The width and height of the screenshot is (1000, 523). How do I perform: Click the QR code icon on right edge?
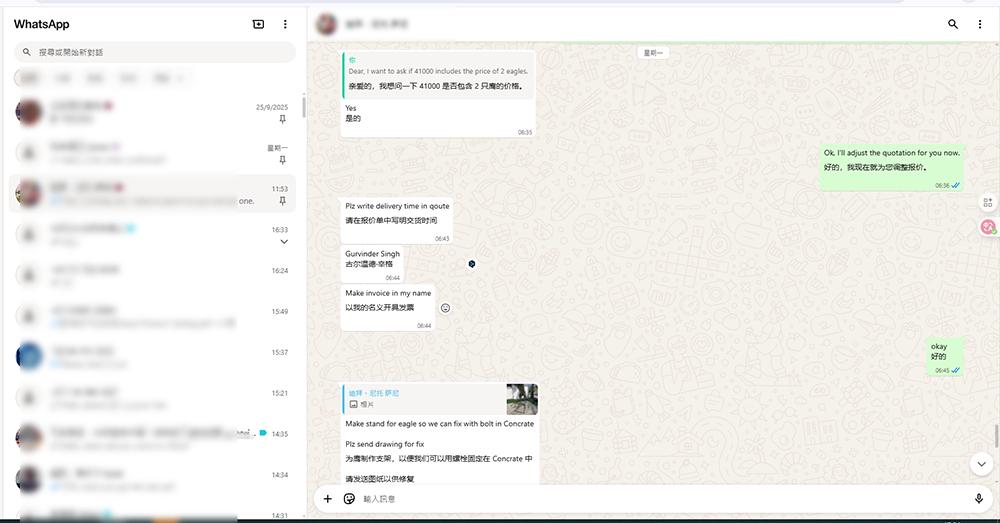[988, 203]
